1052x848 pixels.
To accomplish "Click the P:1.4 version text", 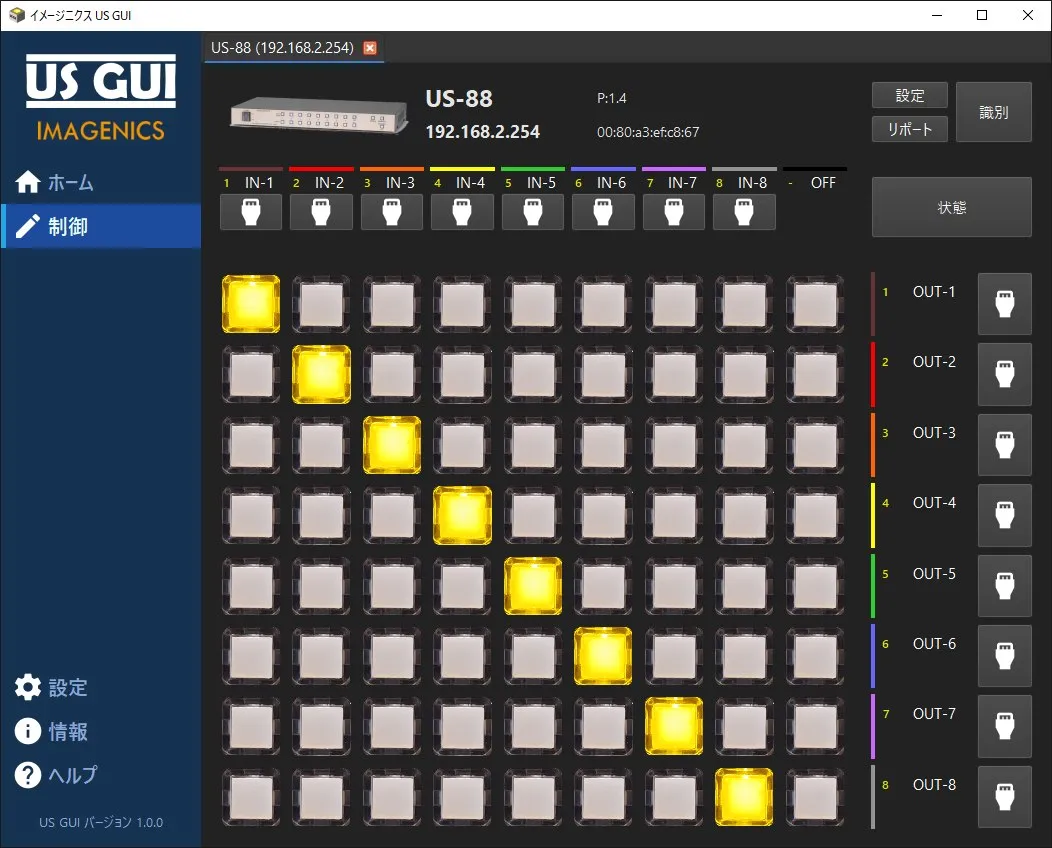I will click(611, 98).
